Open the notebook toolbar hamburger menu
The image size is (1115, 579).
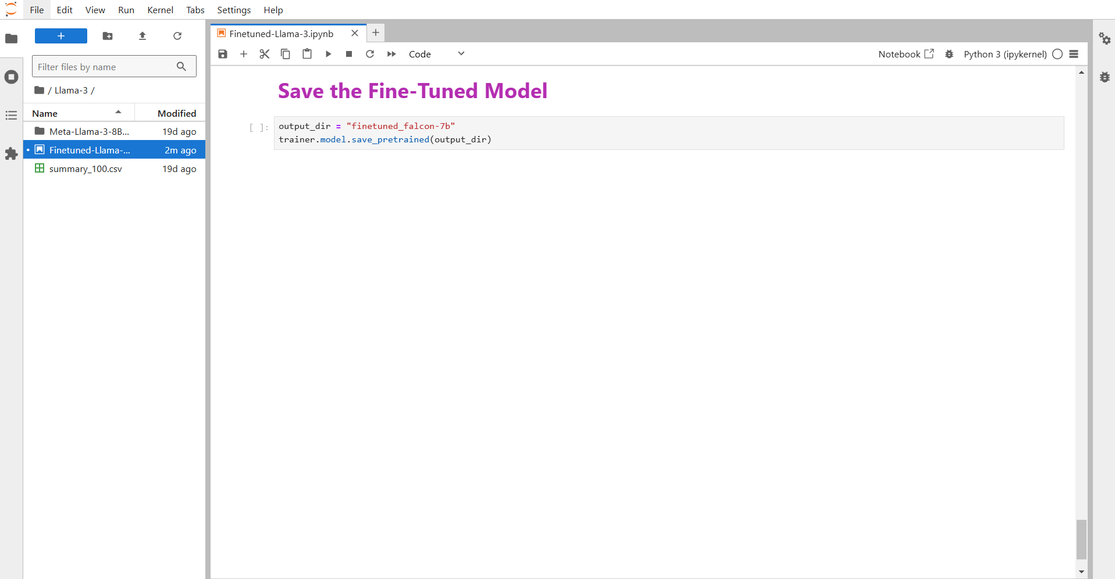coord(1074,54)
